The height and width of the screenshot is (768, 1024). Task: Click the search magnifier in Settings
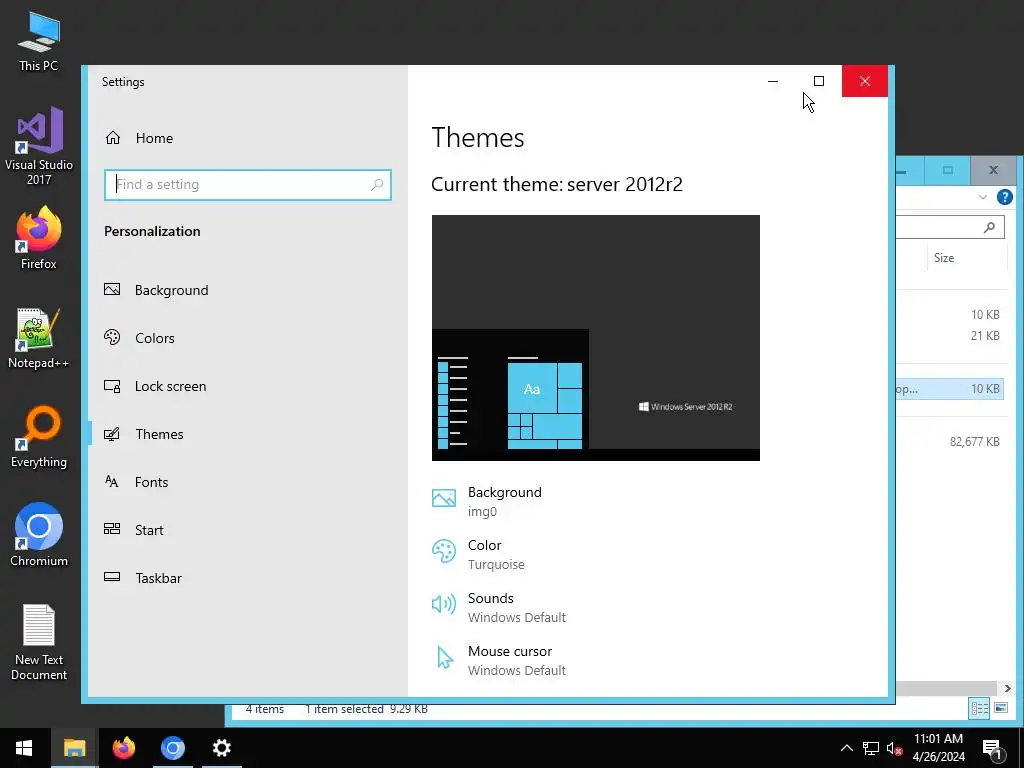[x=377, y=185]
